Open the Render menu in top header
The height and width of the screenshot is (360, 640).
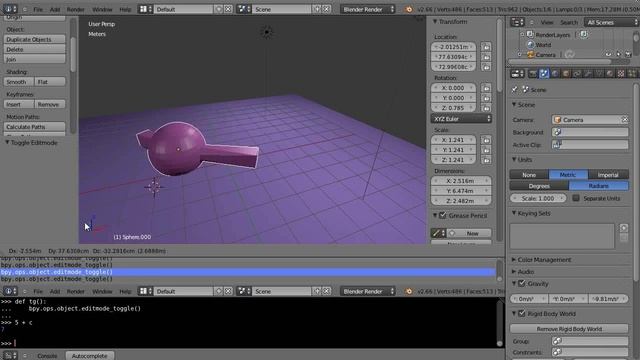(x=76, y=9)
